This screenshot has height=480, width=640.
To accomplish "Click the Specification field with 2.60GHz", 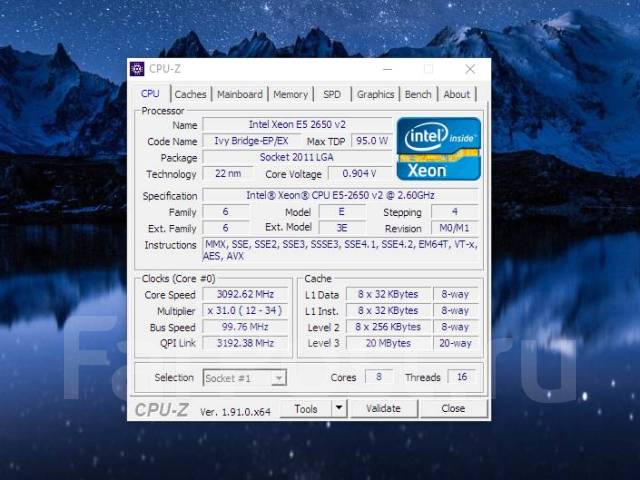I will coord(340,195).
